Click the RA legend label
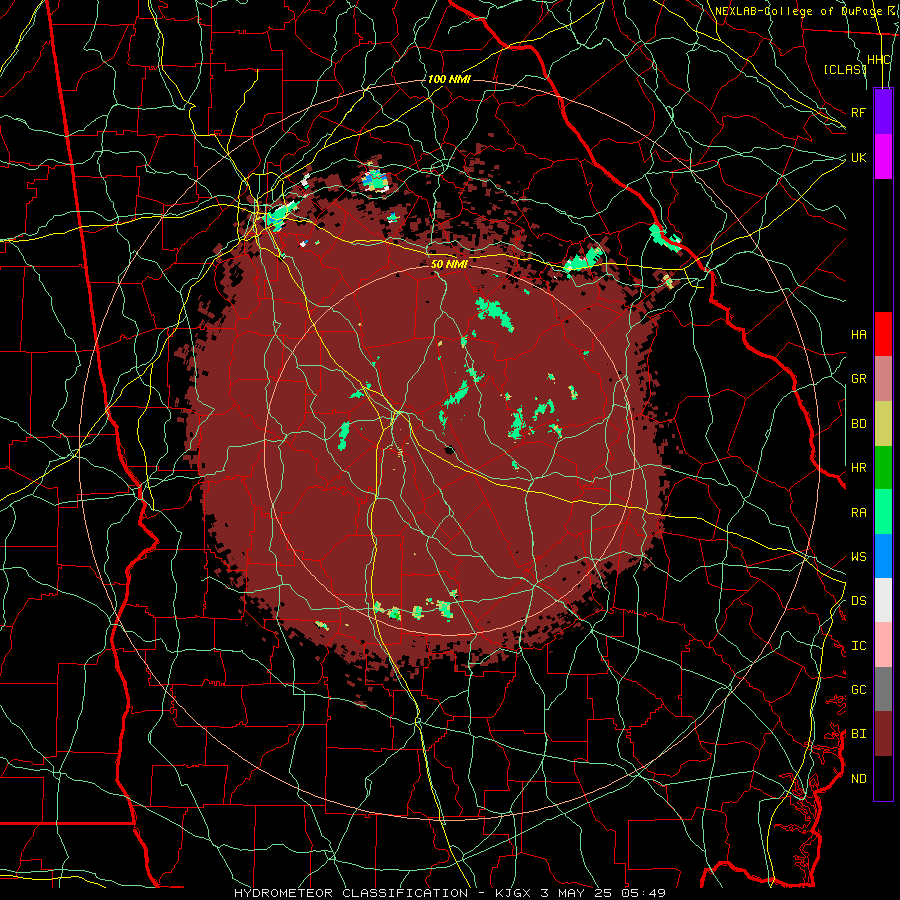Viewport: 900px width, 900px height. pyautogui.click(x=859, y=513)
